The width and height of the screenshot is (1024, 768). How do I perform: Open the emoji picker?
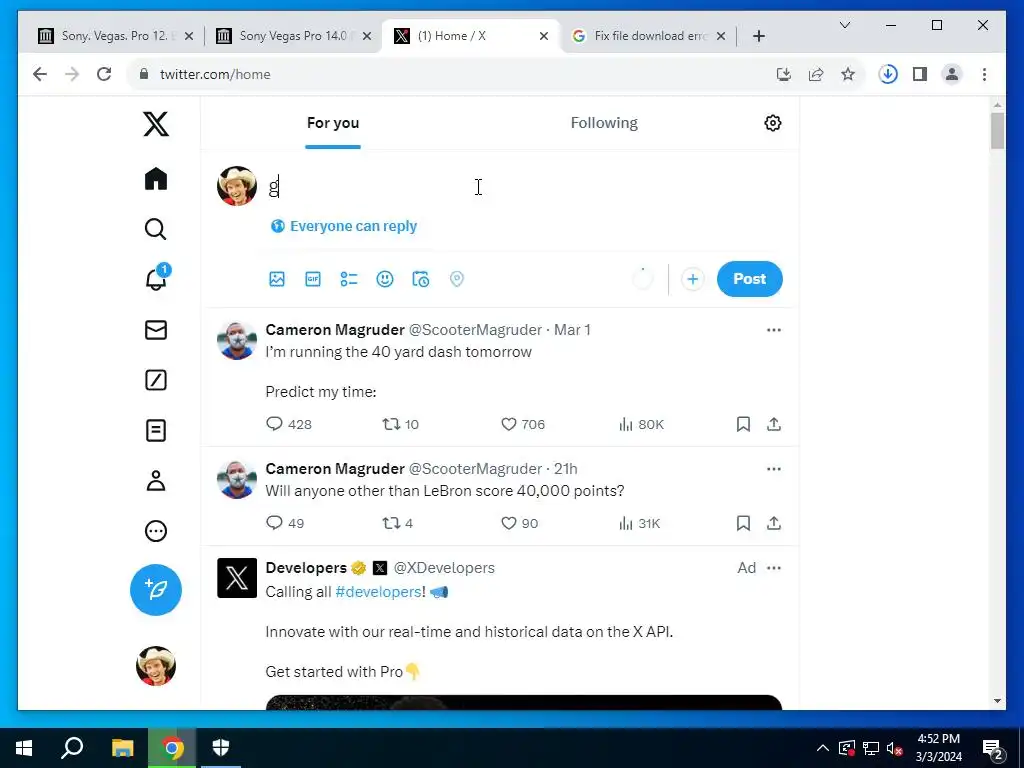tap(385, 279)
